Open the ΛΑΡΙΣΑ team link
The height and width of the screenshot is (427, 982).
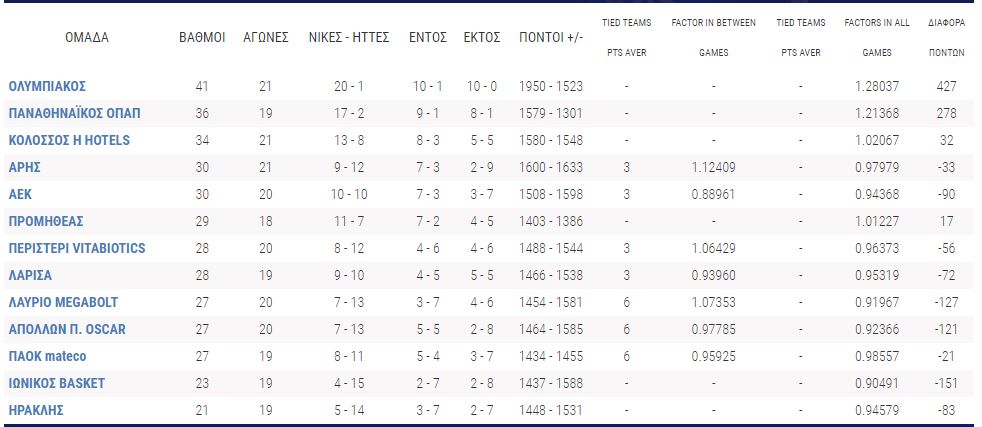[30, 275]
